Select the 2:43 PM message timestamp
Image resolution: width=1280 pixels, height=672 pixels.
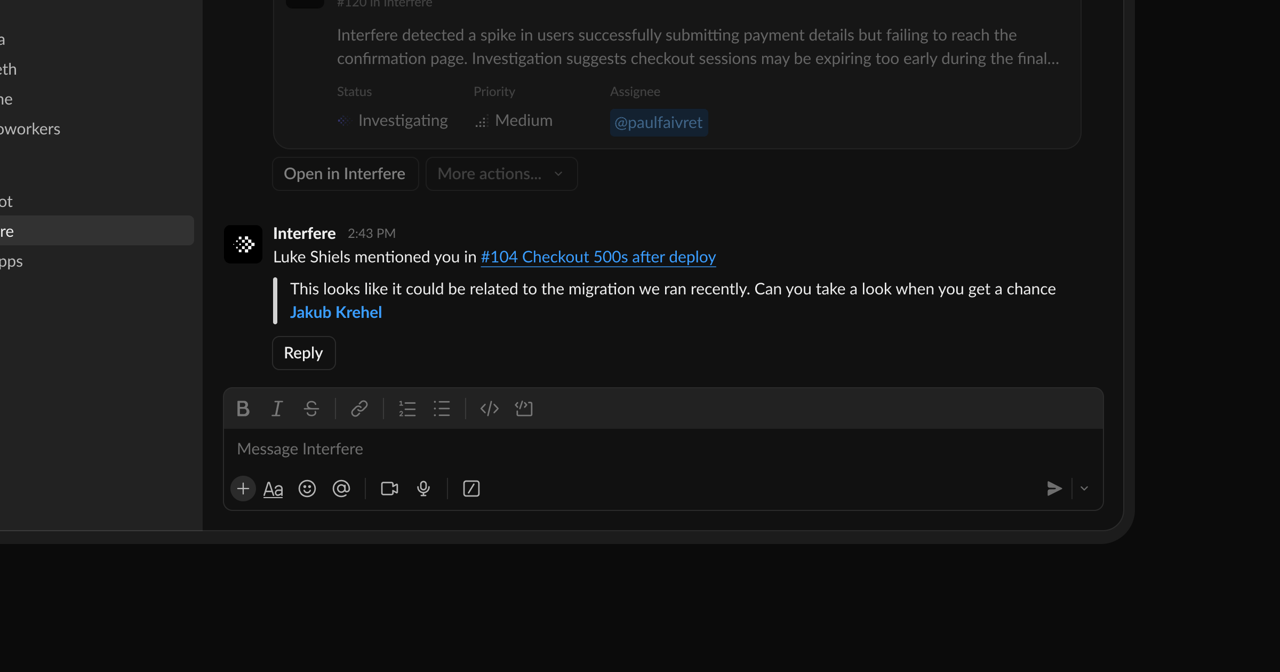pyautogui.click(x=371, y=233)
